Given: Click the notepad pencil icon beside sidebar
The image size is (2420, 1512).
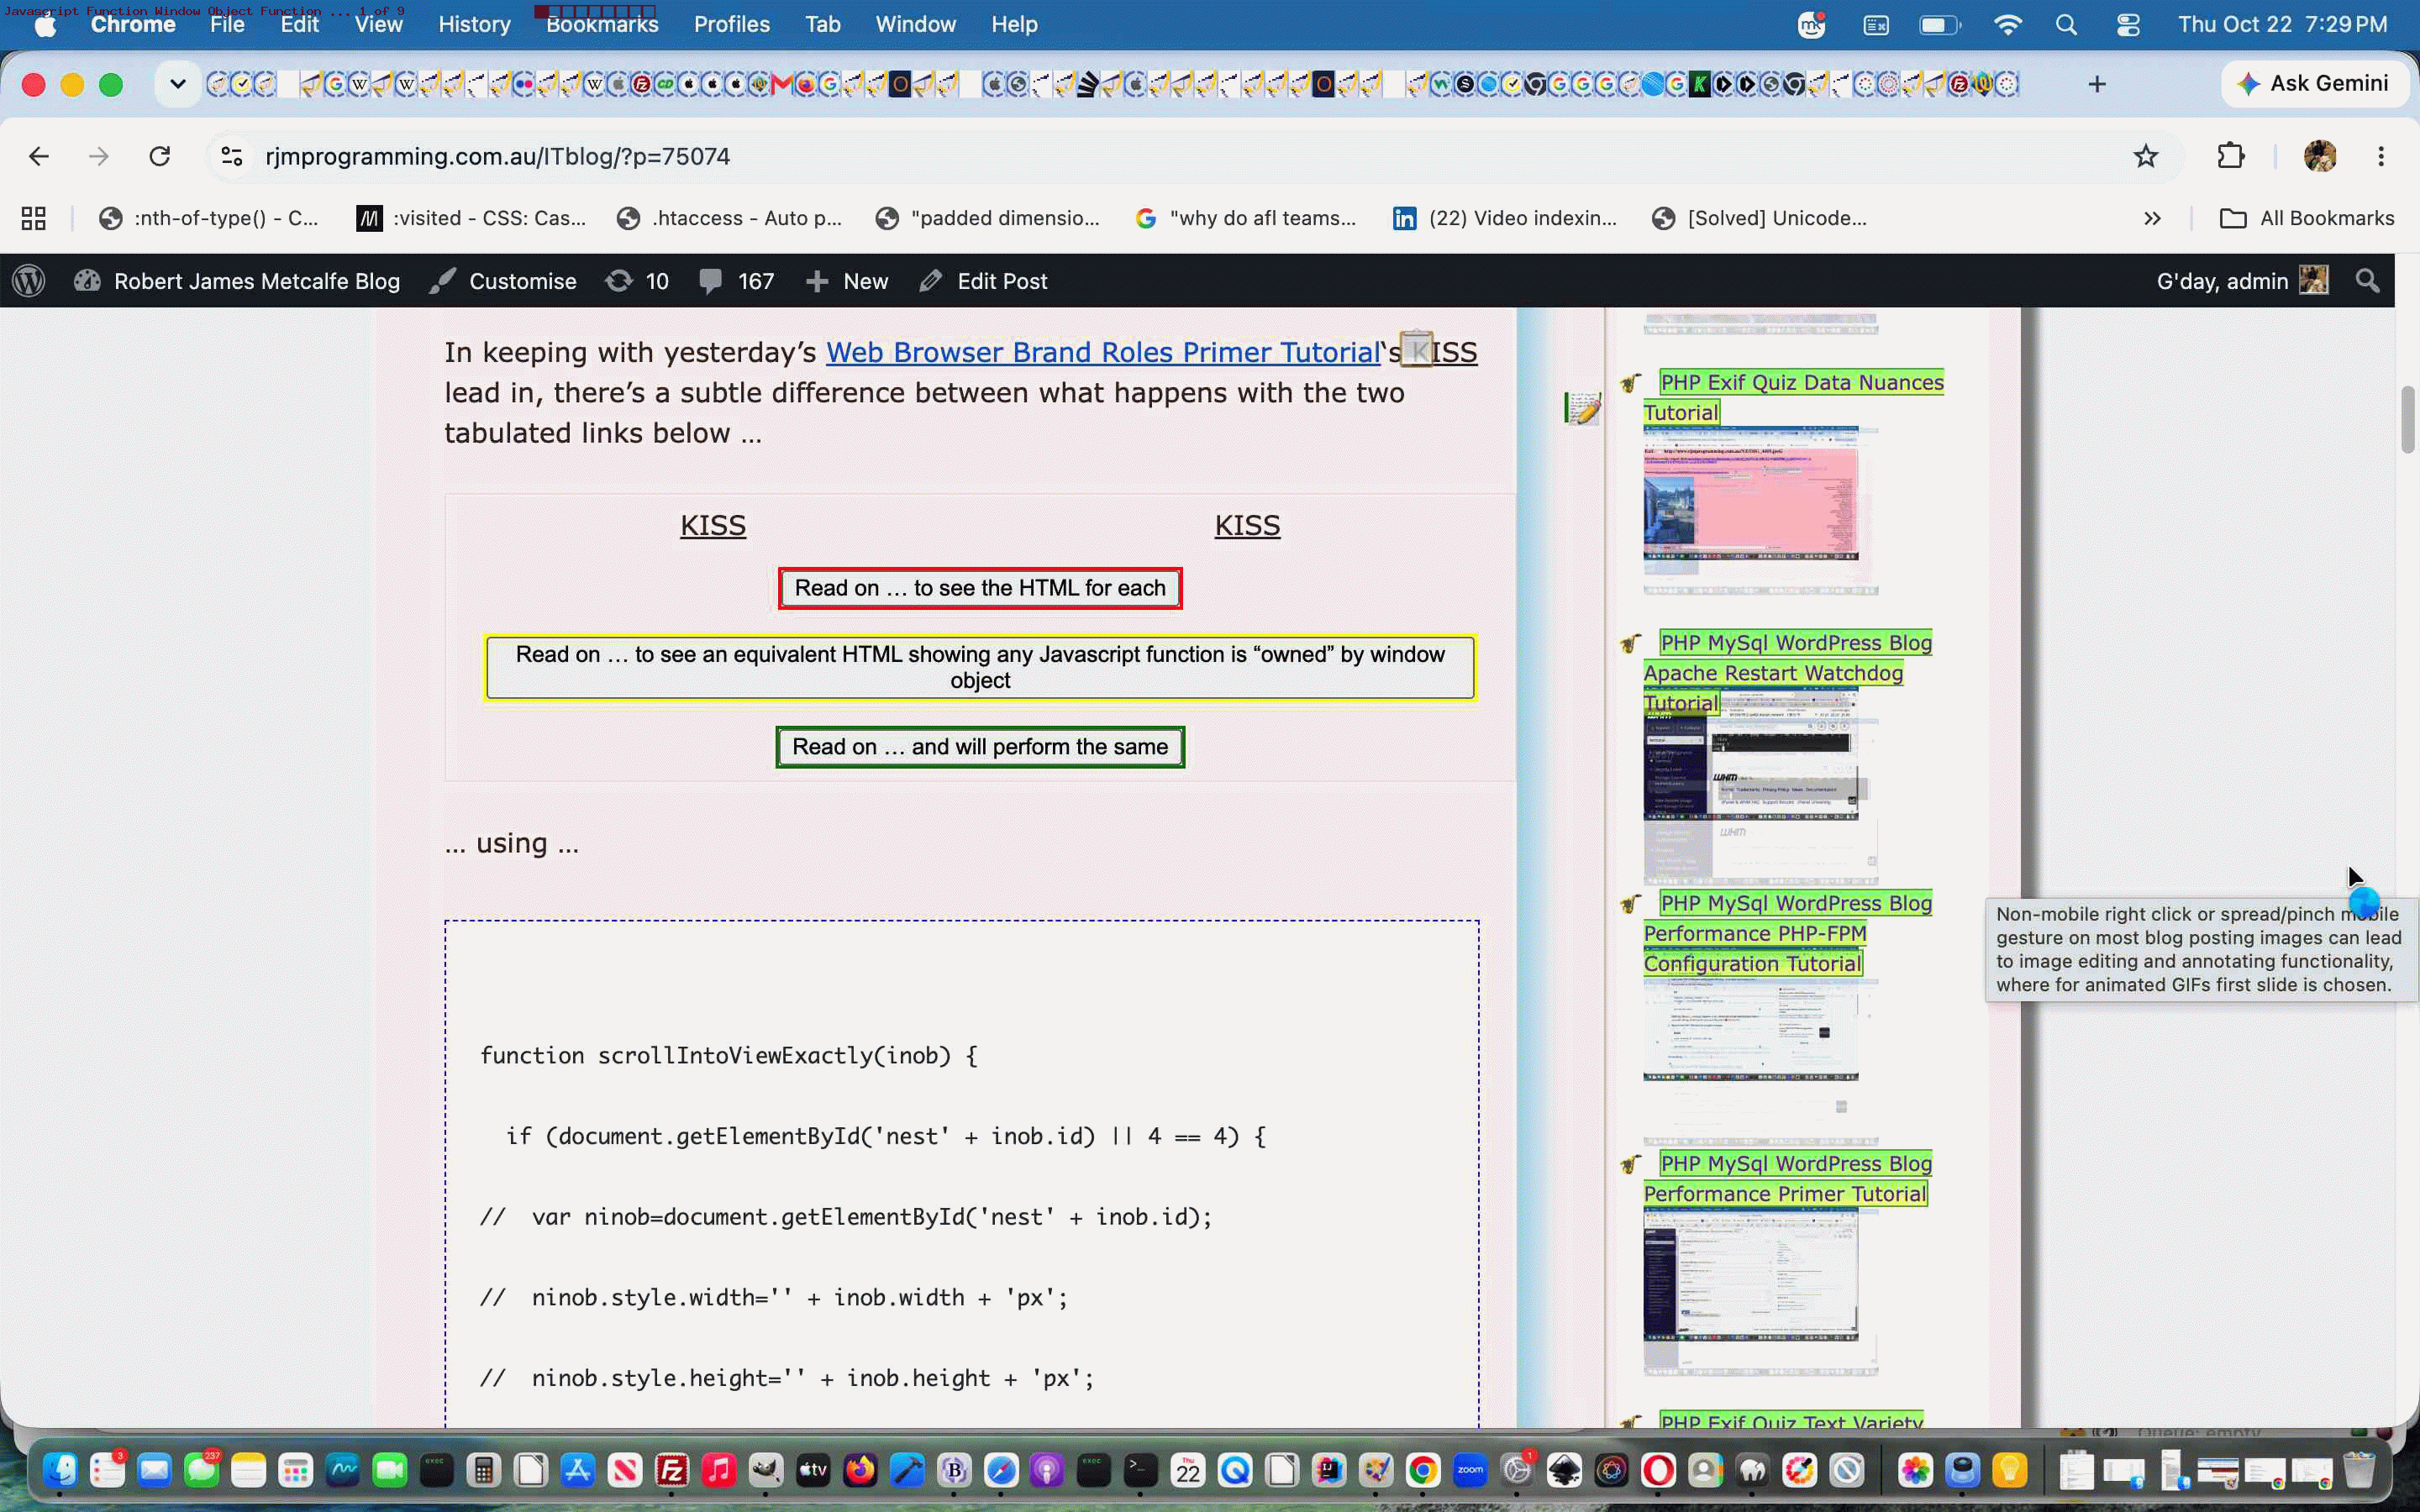Looking at the screenshot, I should pyautogui.click(x=1582, y=407).
